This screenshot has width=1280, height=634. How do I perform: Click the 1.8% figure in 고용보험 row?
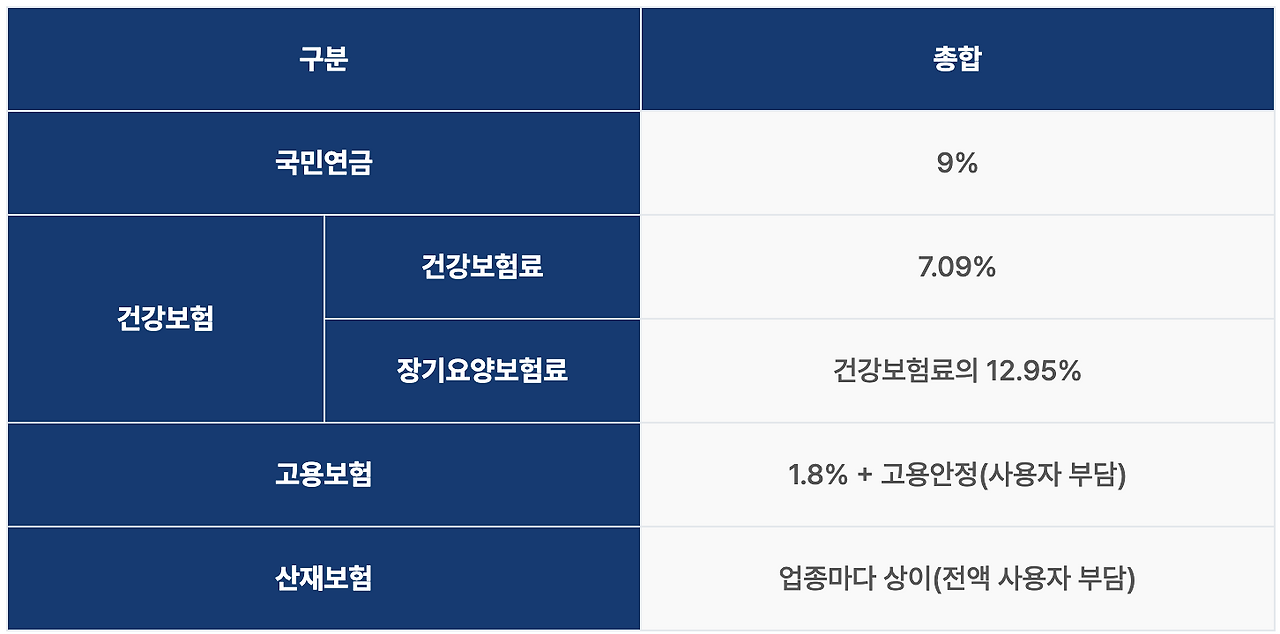click(x=818, y=475)
